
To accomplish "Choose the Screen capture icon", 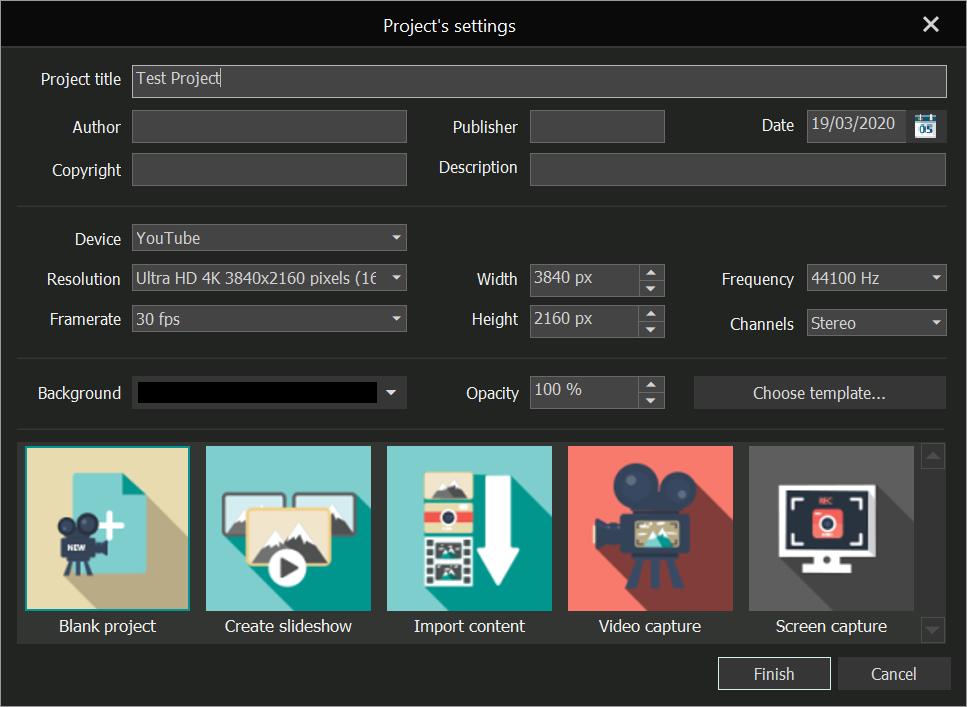I will [x=831, y=528].
